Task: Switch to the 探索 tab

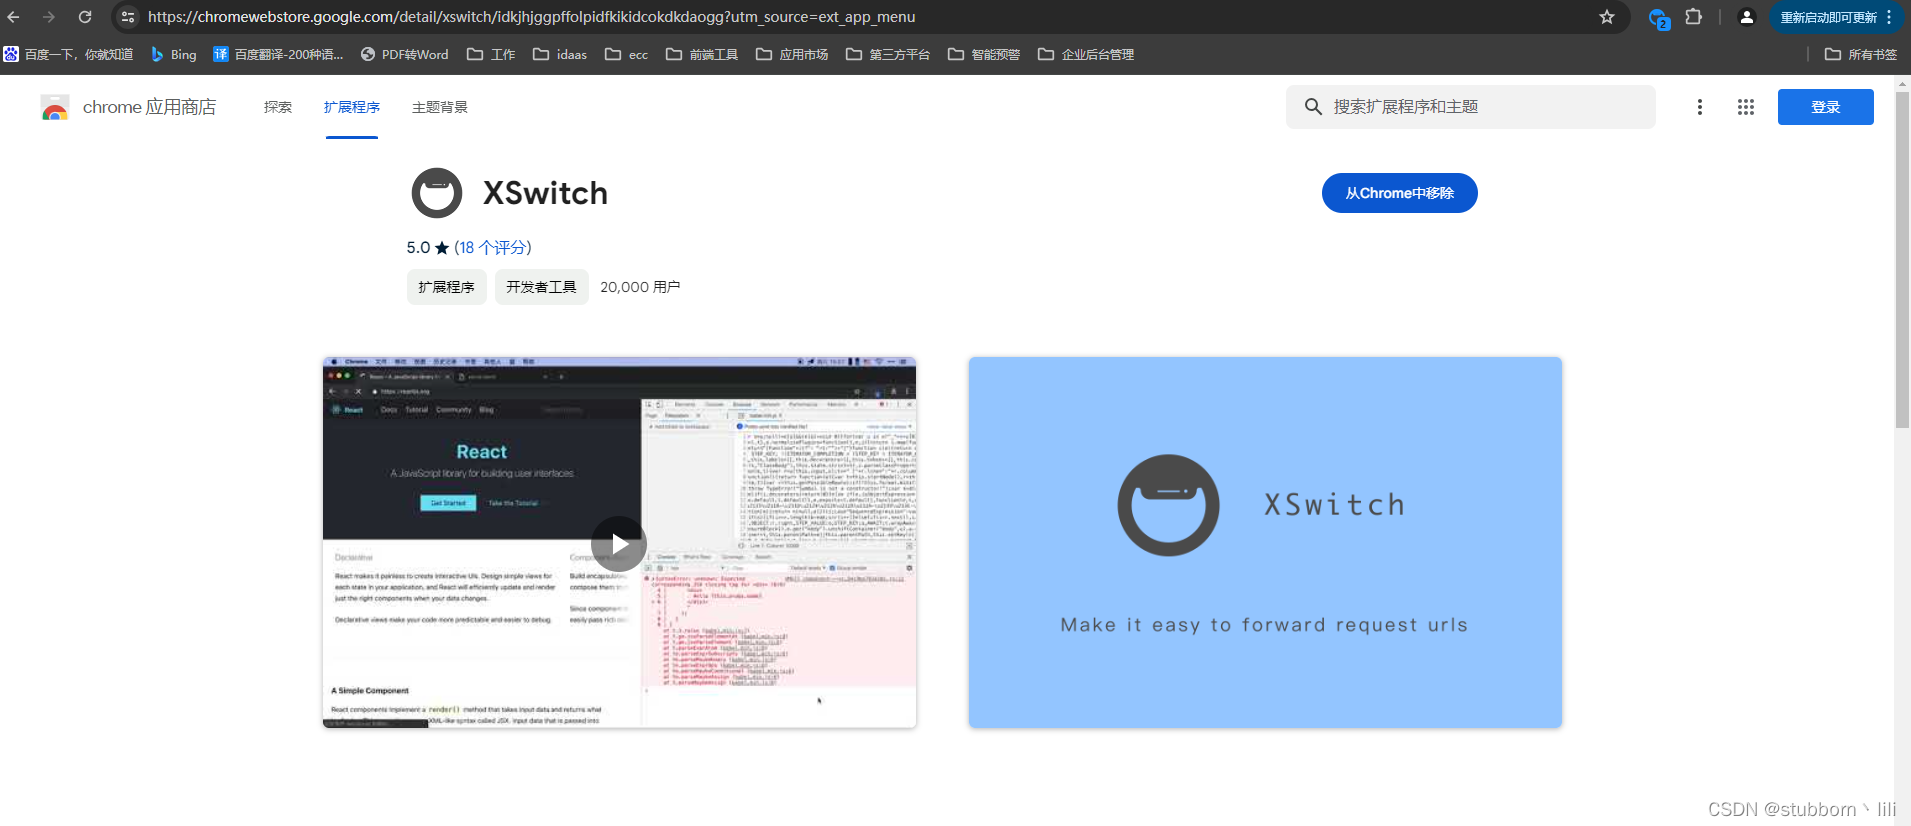Action: tap(278, 107)
